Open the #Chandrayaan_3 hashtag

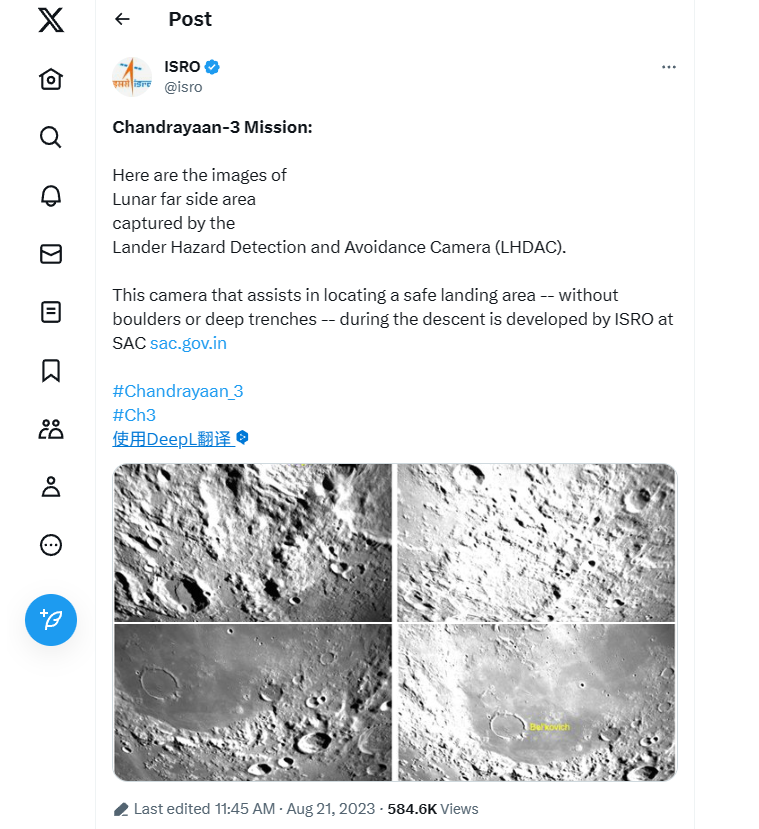tap(178, 391)
